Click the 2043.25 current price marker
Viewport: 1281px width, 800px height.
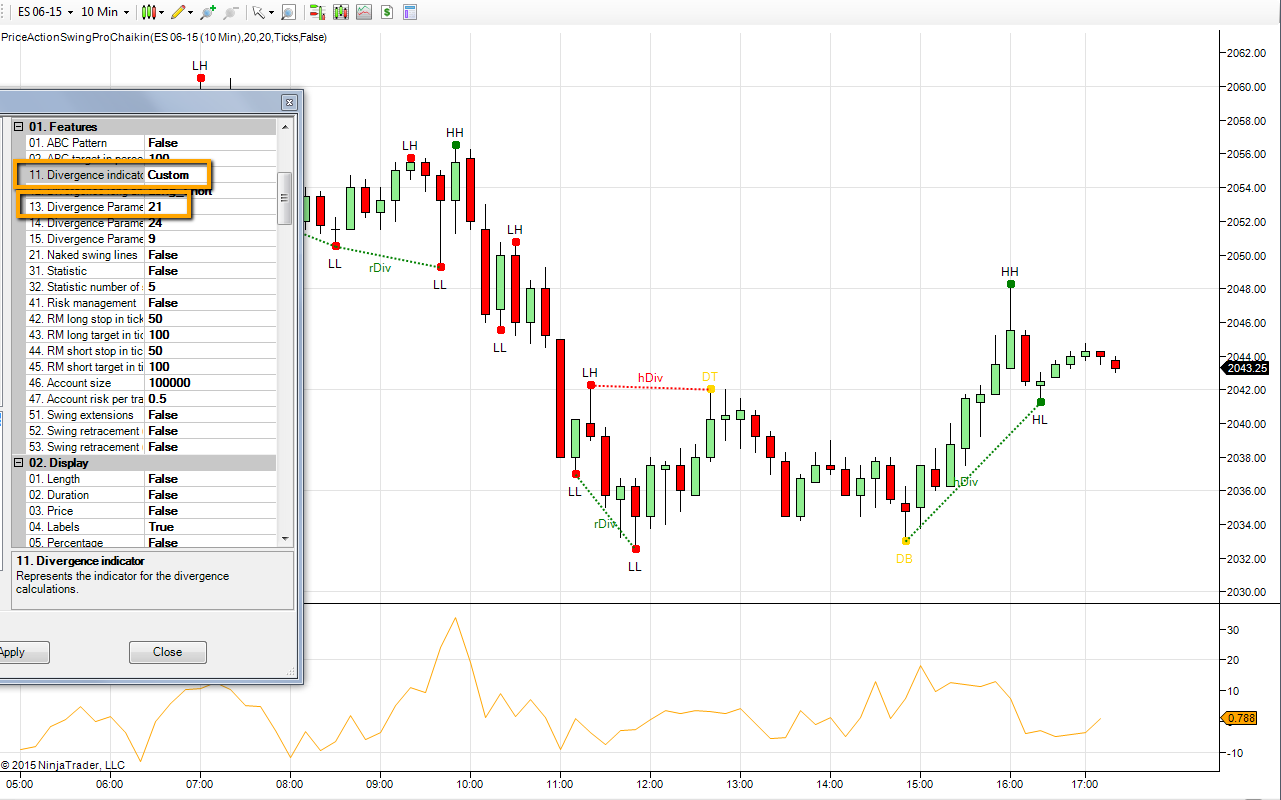pos(1246,367)
